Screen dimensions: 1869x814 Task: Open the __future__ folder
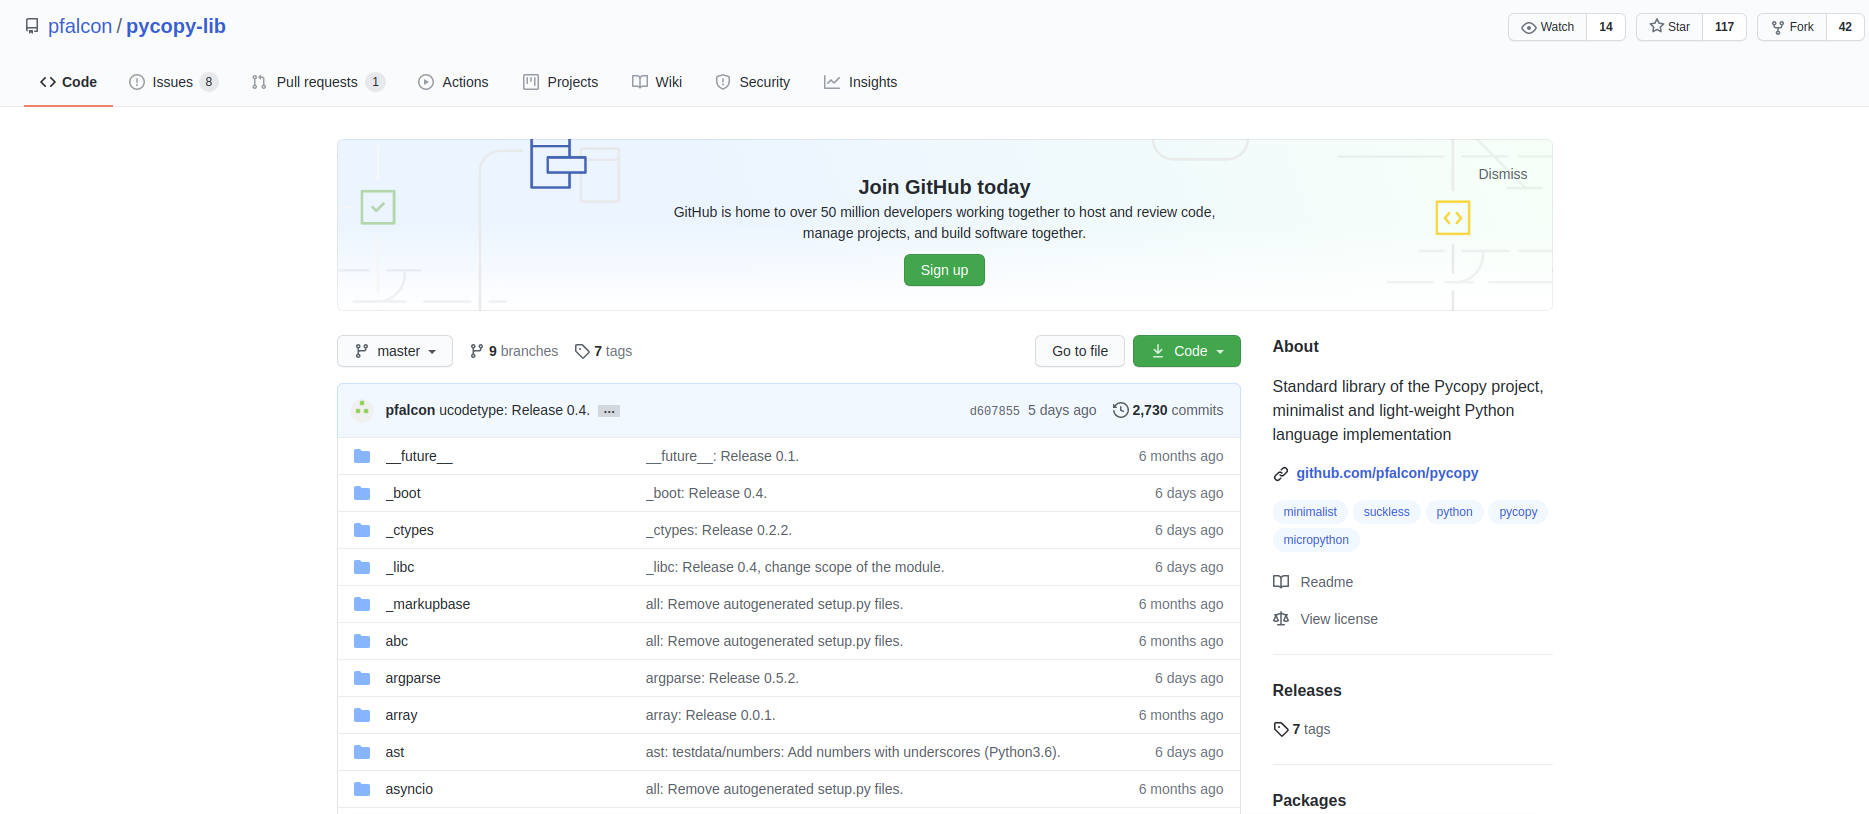tap(419, 456)
